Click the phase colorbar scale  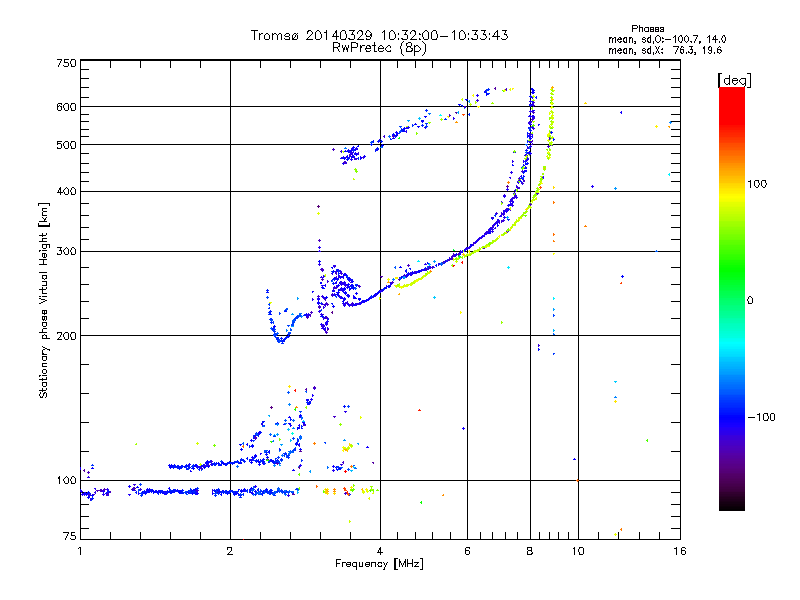[732, 298]
